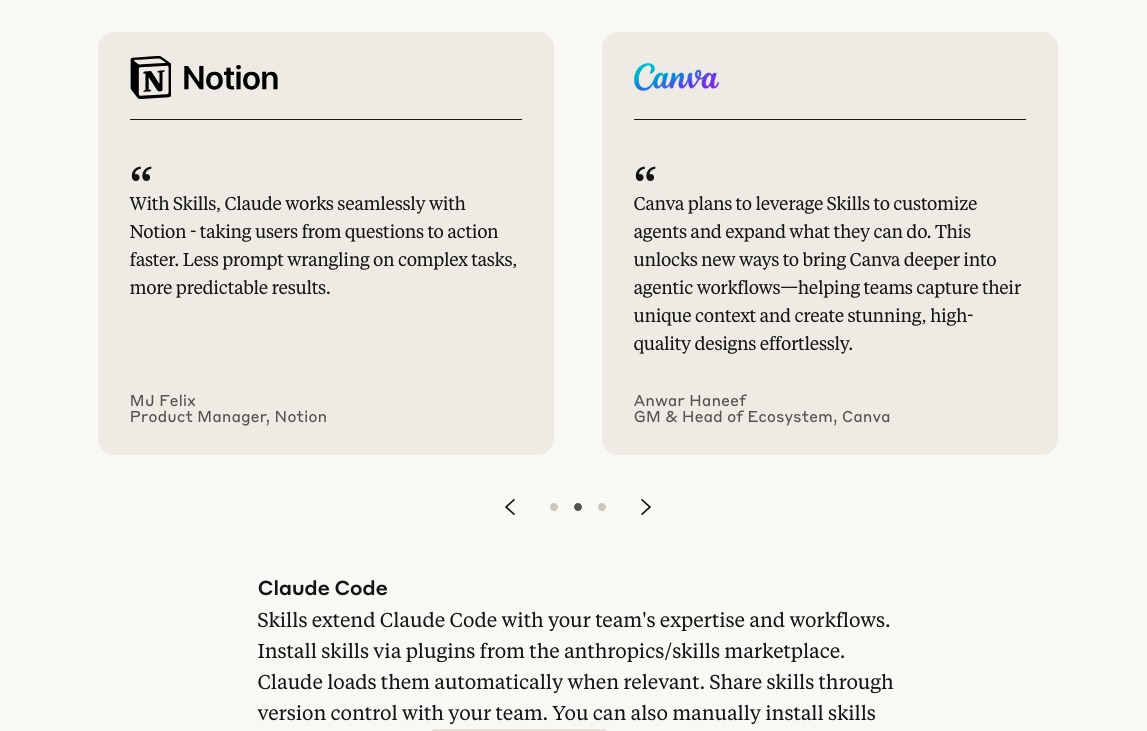Click the divider line under Notion logo
Image resolution: width=1147 pixels, height=731 pixels.
(x=326, y=119)
